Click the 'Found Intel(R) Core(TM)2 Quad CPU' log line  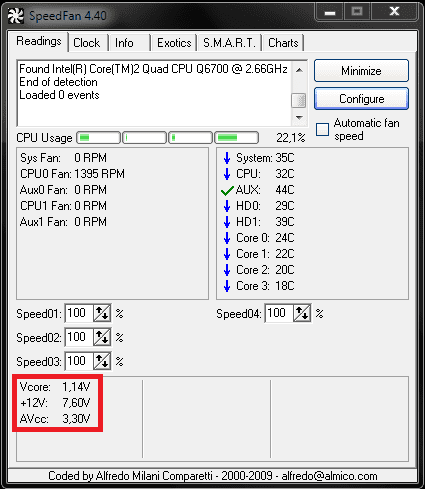click(x=153, y=69)
